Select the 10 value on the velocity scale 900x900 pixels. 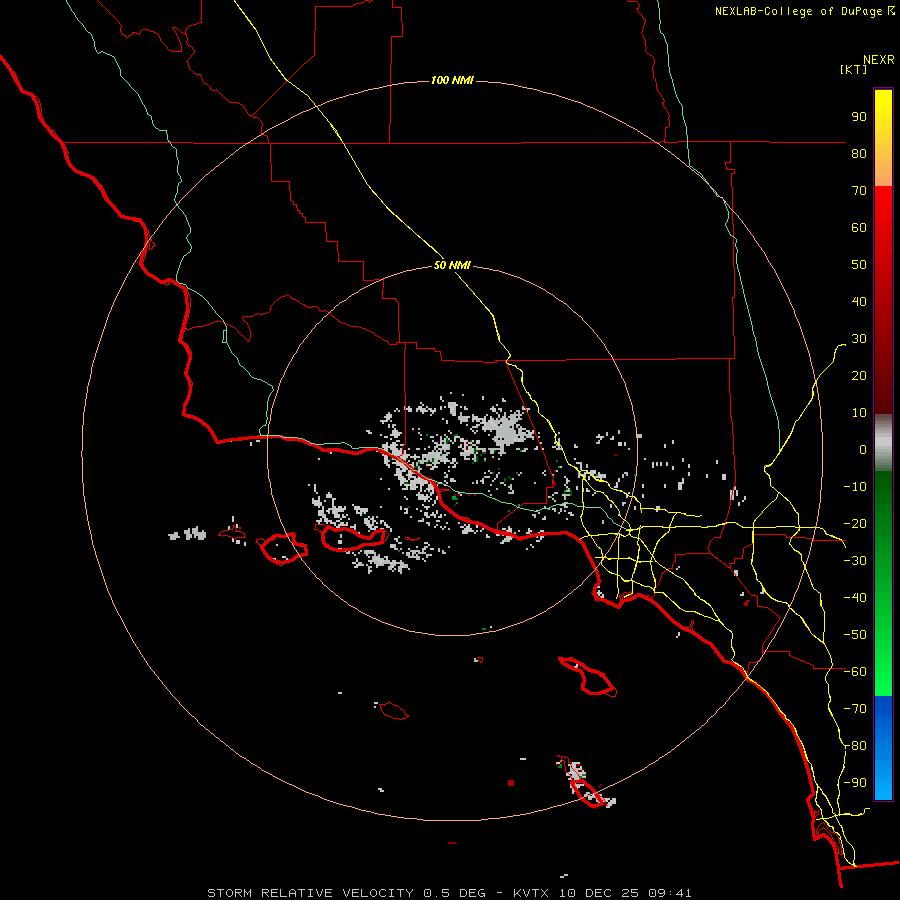[x=859, y=413]
